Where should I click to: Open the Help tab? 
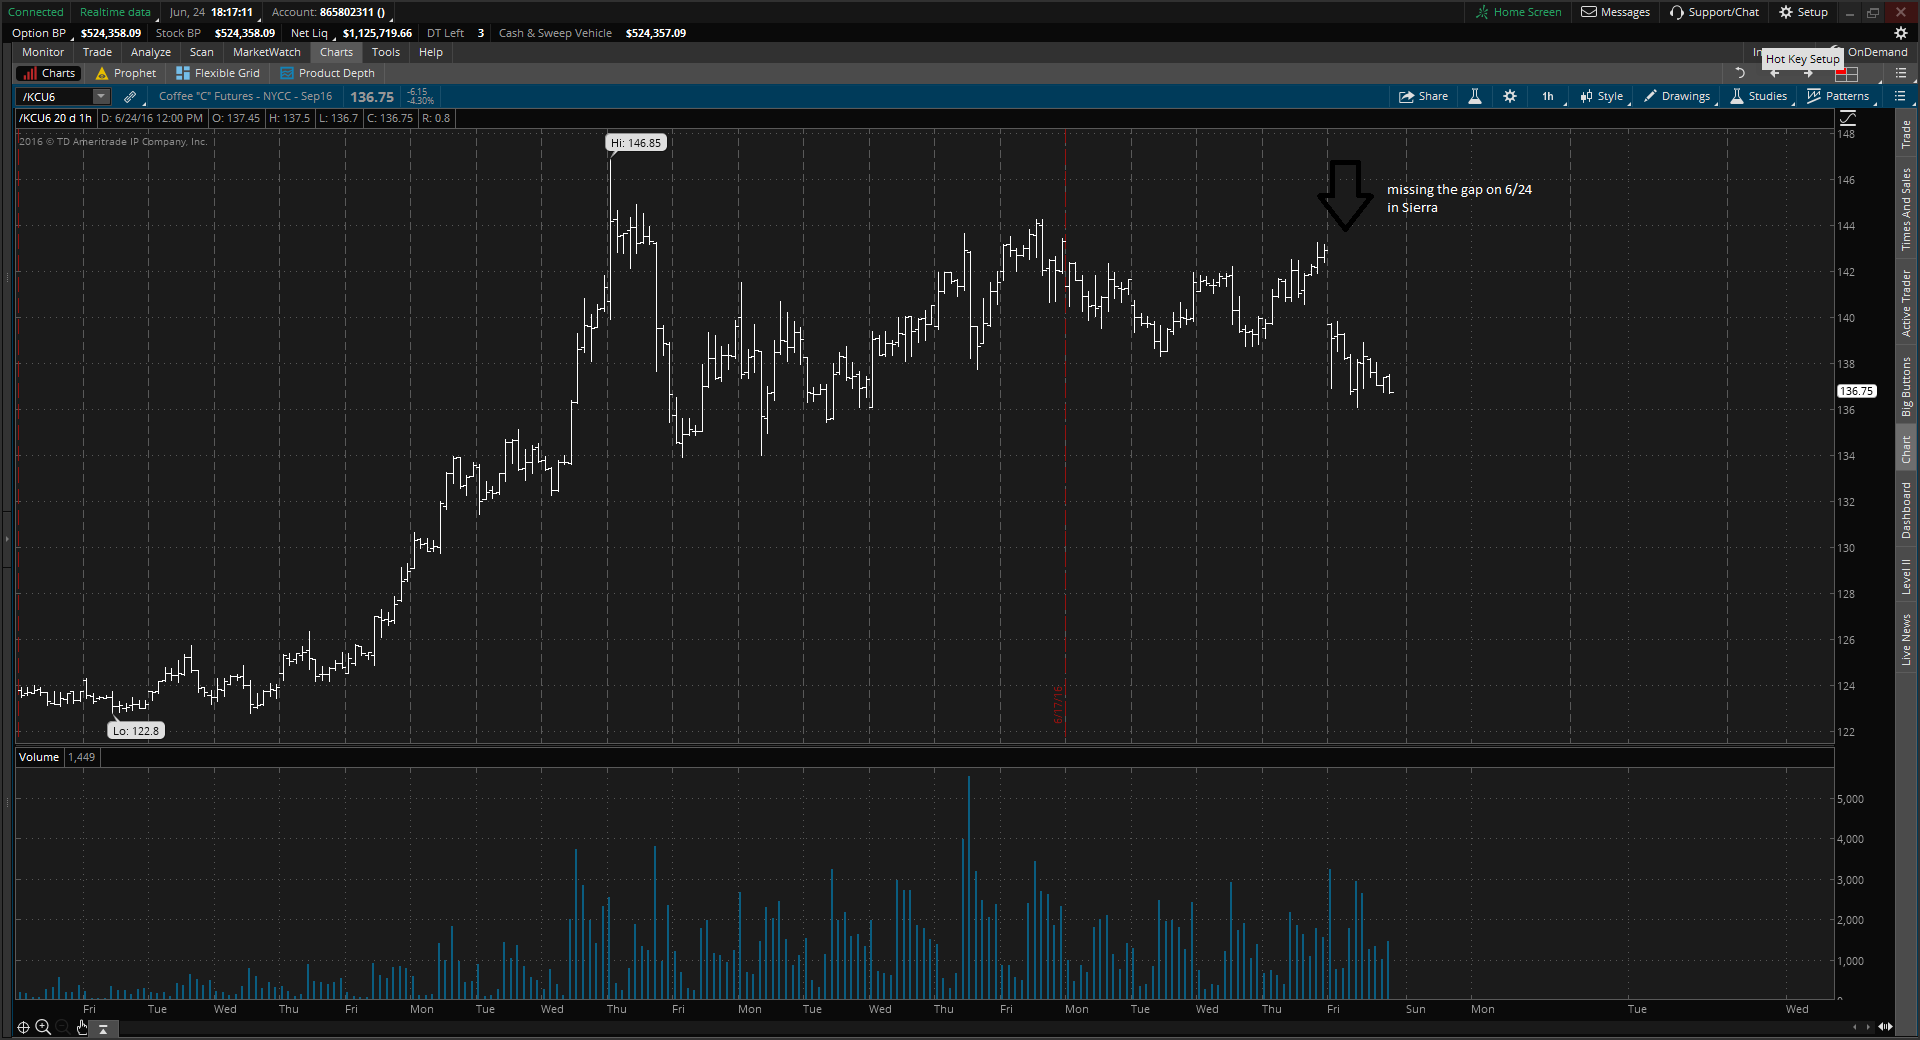pos(431,52)
